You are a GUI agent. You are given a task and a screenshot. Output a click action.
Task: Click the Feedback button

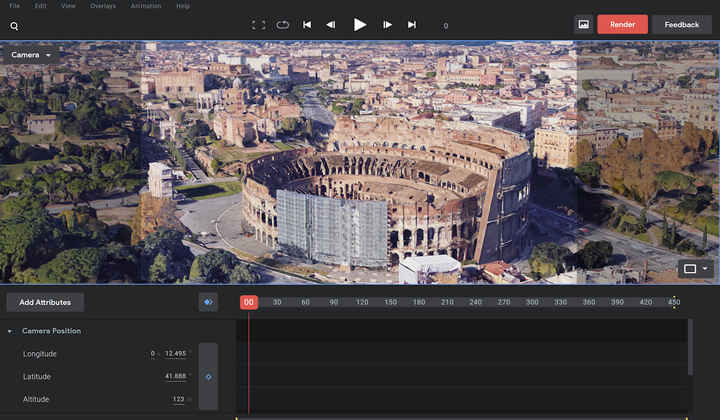click(681, 24)
